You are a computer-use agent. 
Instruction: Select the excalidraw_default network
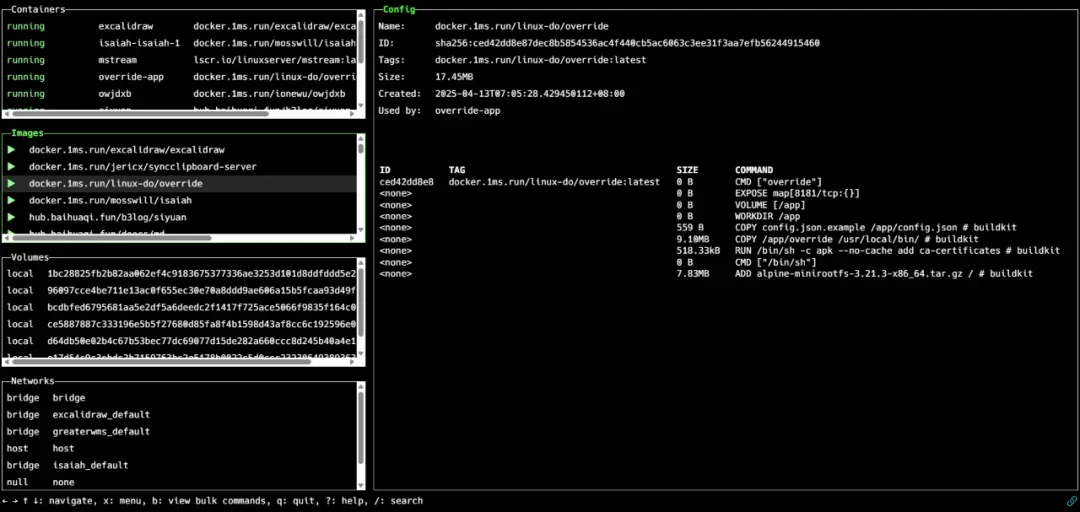click(101, 415)
